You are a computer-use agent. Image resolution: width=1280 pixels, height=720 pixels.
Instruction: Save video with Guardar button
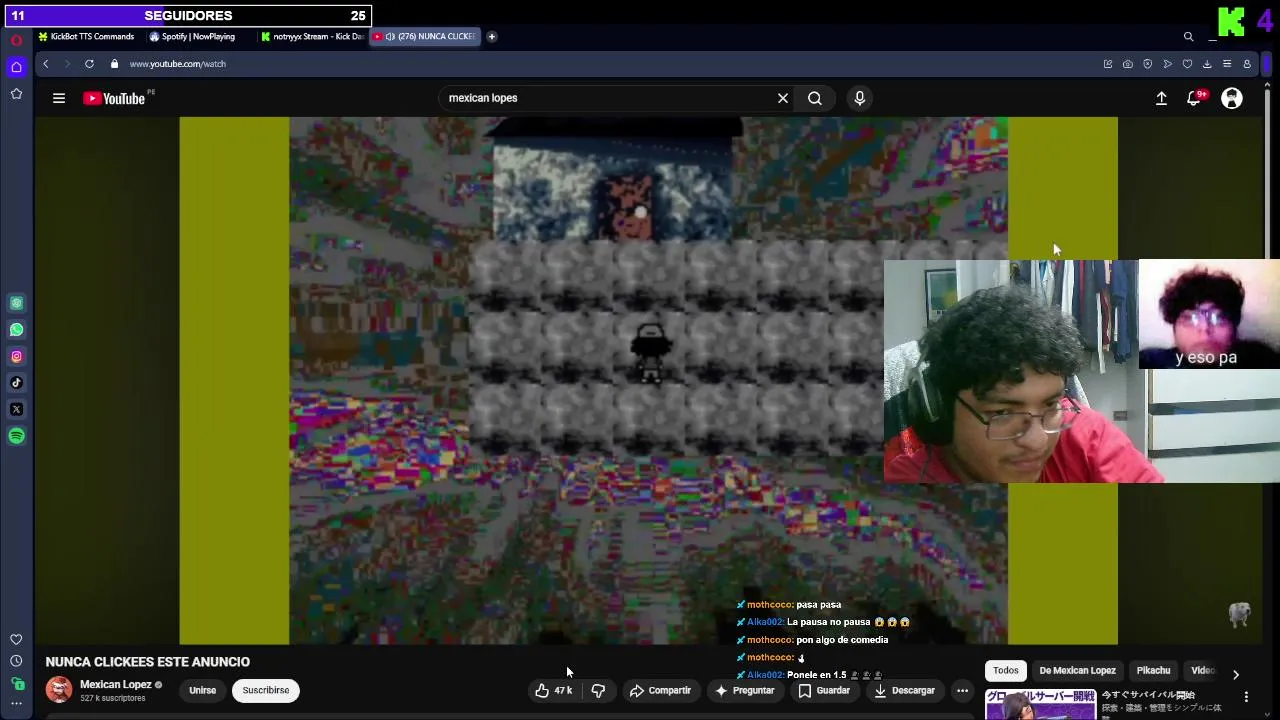pos(824,691)
